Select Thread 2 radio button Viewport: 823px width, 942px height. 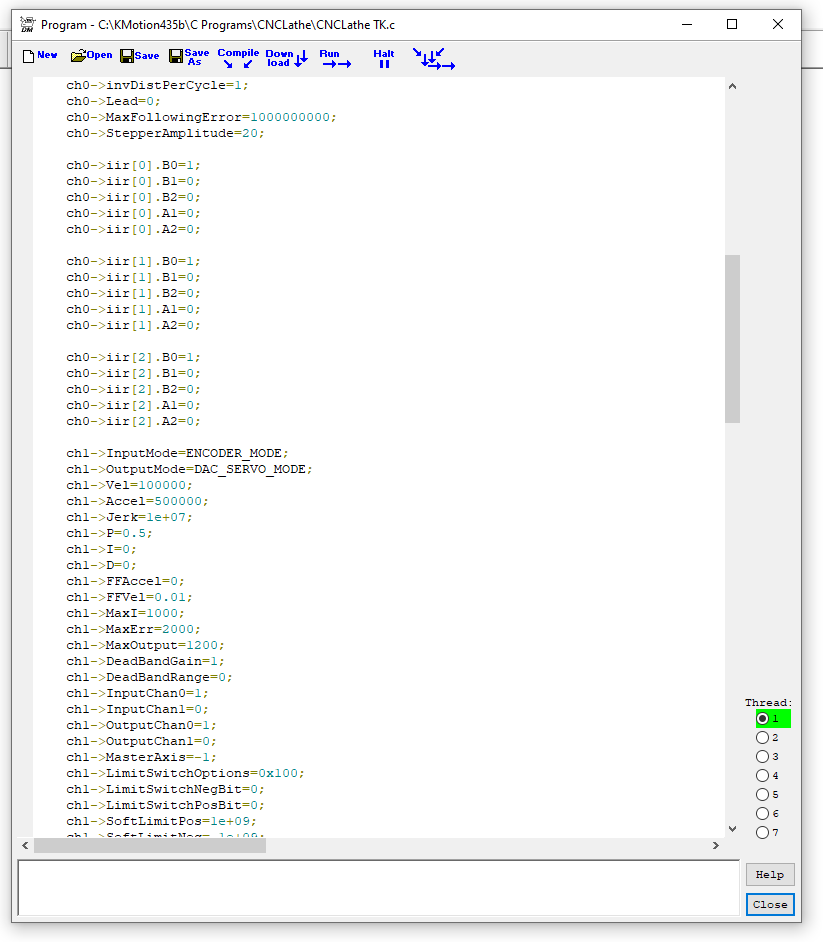763,738
